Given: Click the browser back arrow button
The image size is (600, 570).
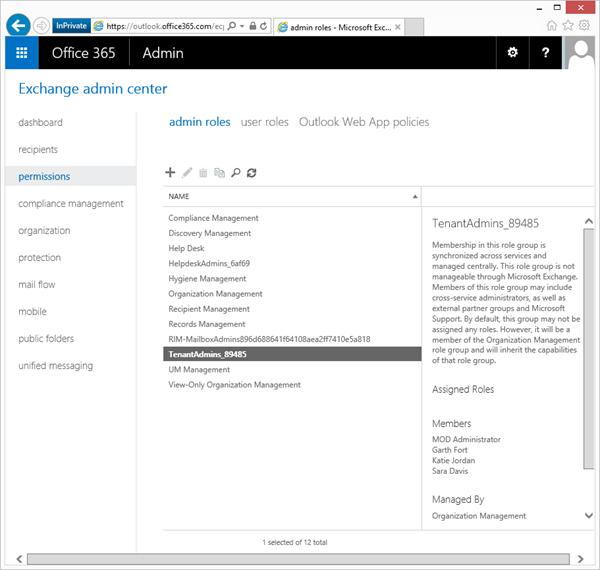Looking at the screenshot, I should click(x=16, y=25).
